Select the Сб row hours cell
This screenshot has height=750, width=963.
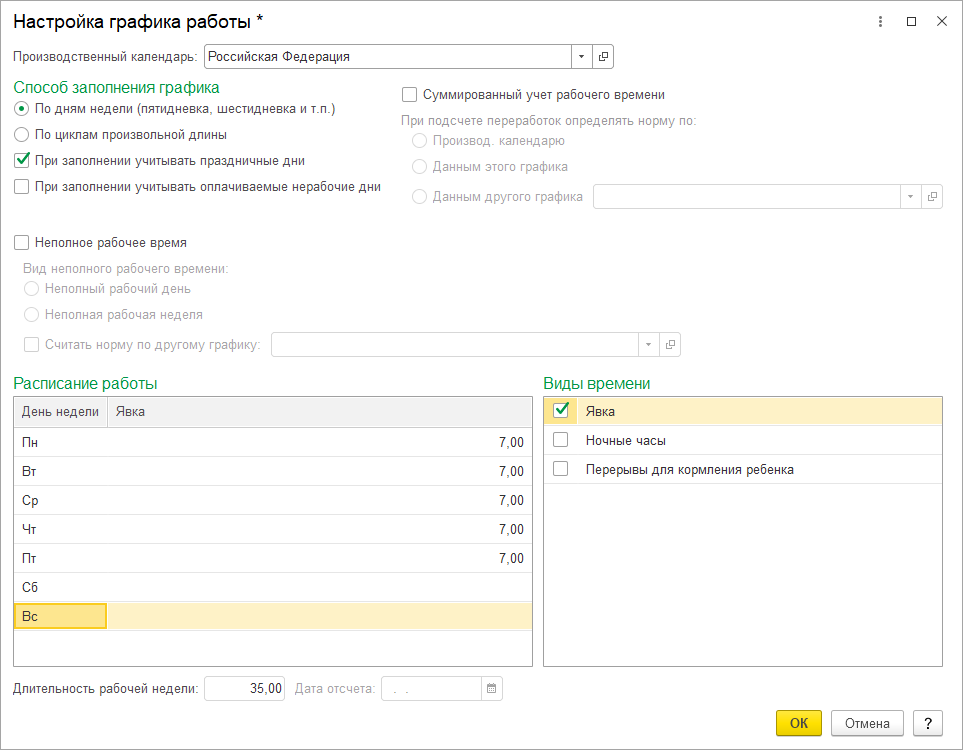click(318, 587)
